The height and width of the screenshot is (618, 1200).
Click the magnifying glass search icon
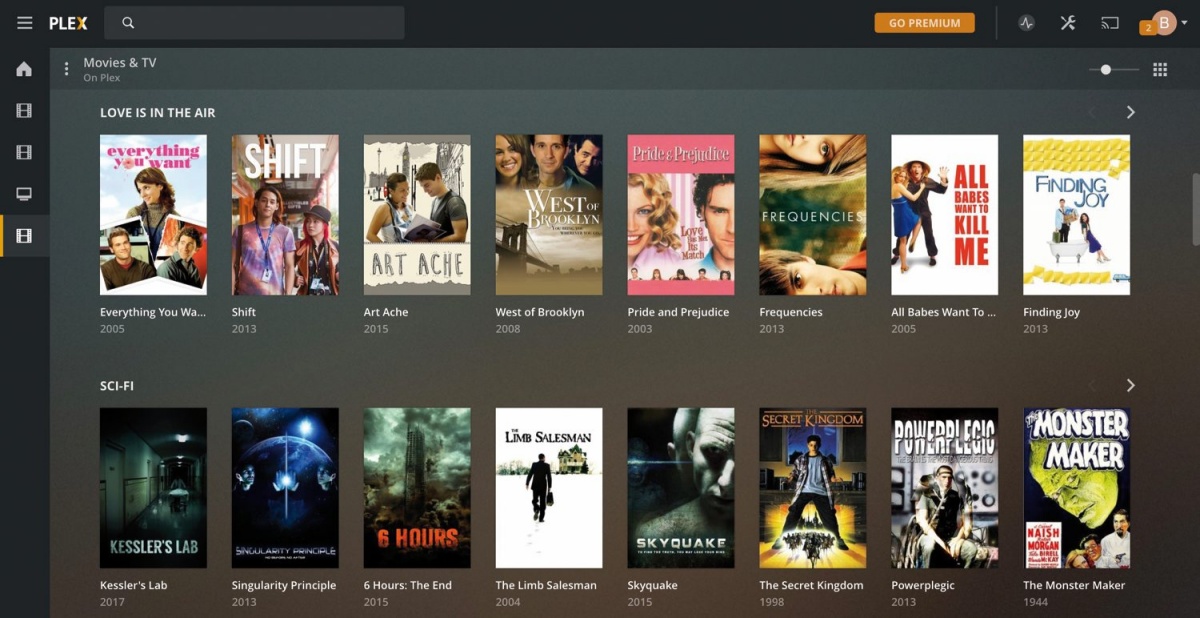point(128,23)
